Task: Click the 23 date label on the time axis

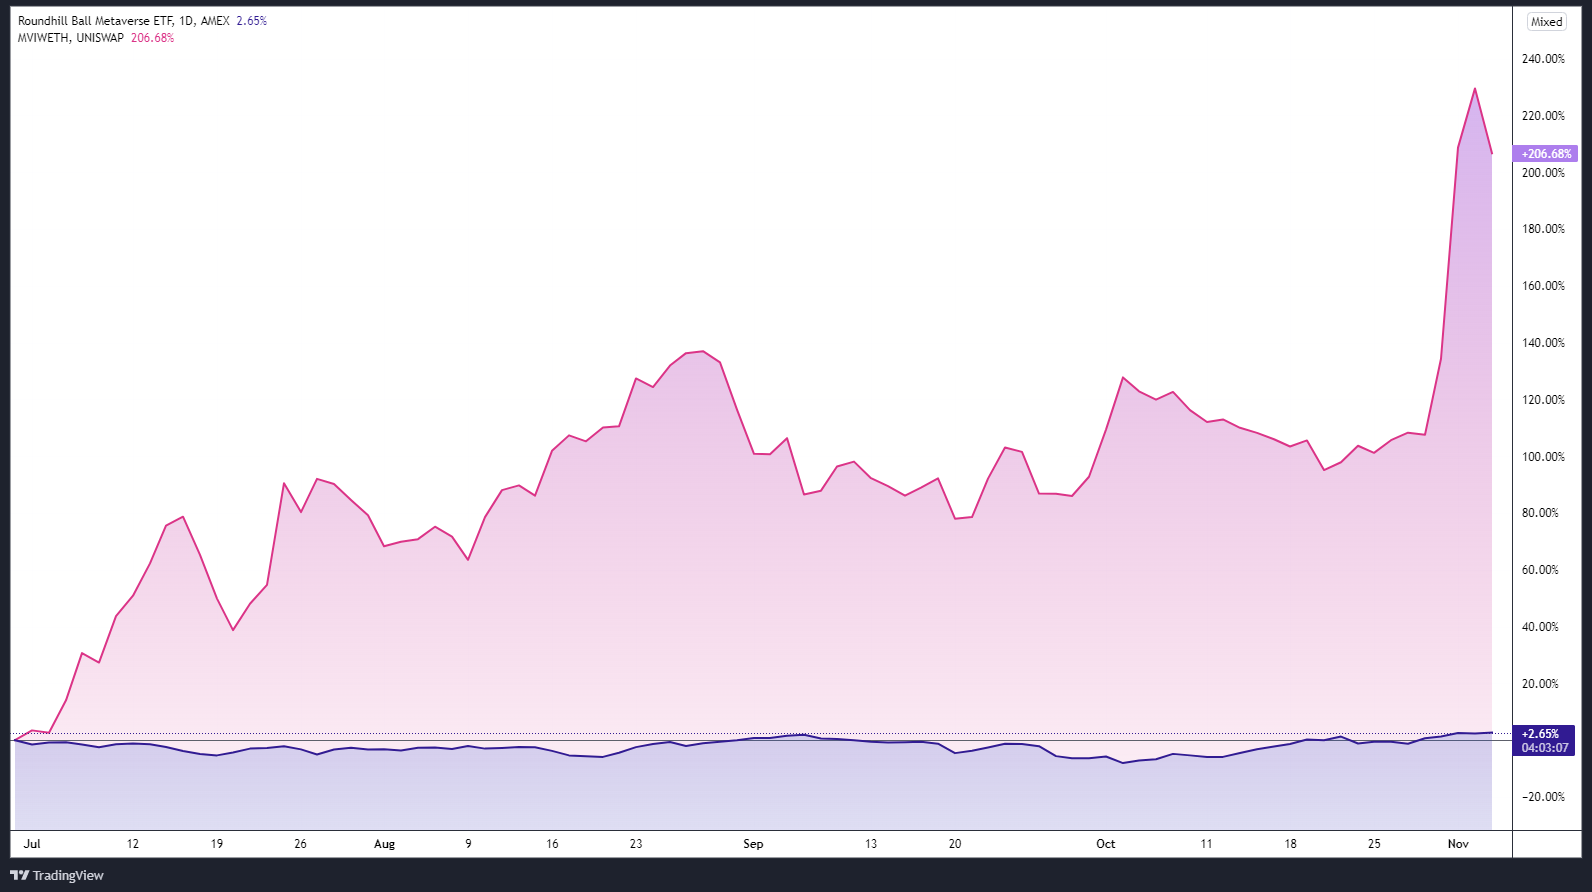Action: pyautogui.click(x=636, y=844)
